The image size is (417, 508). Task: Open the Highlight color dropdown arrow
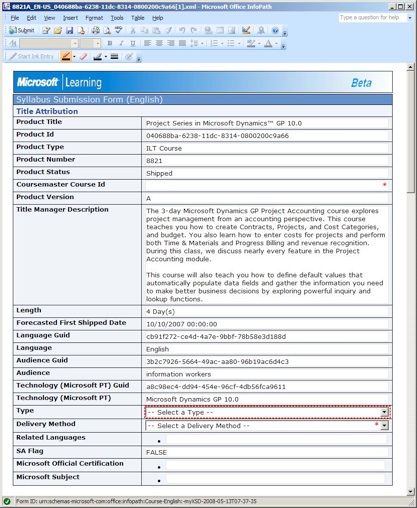point(259,44)
